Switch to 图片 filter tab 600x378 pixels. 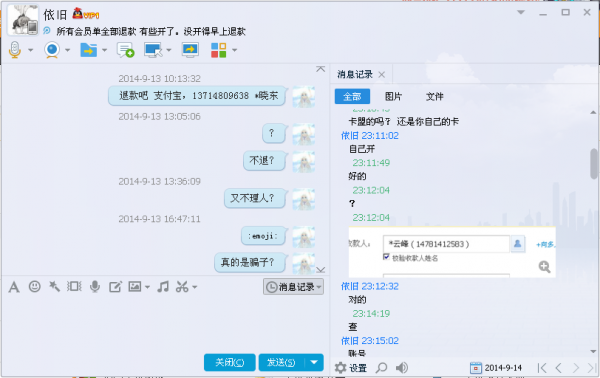393,96
